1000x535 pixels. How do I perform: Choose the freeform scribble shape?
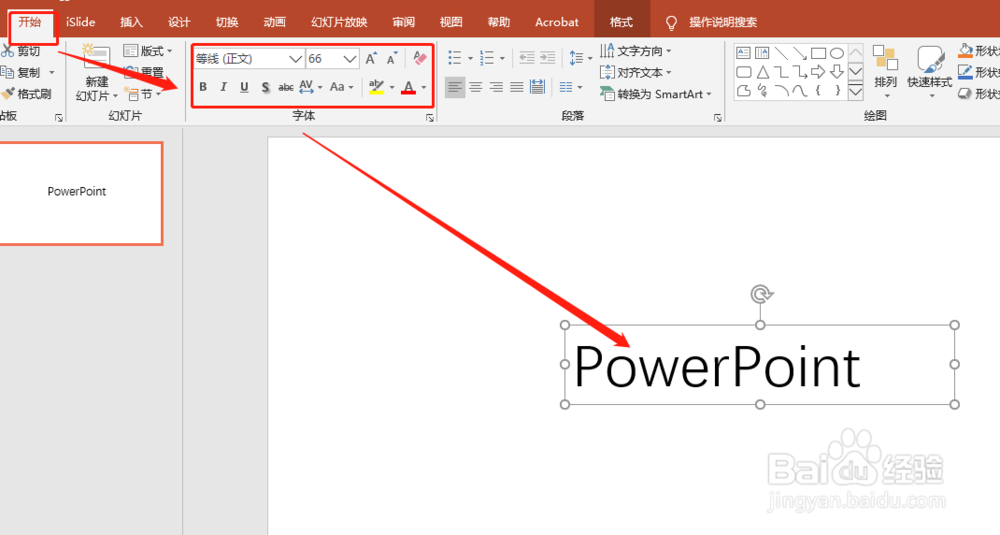pyautogui.click(x=762, y=91)
